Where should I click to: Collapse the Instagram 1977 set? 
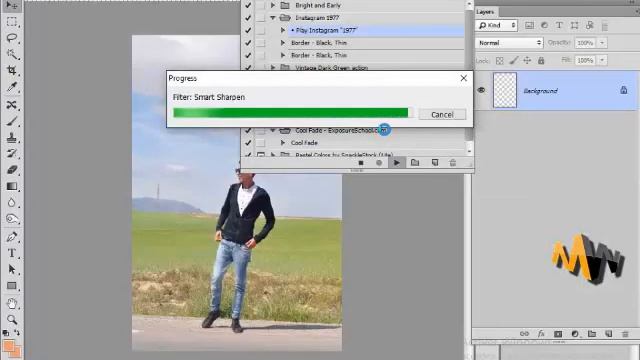(x=273, y=18)
